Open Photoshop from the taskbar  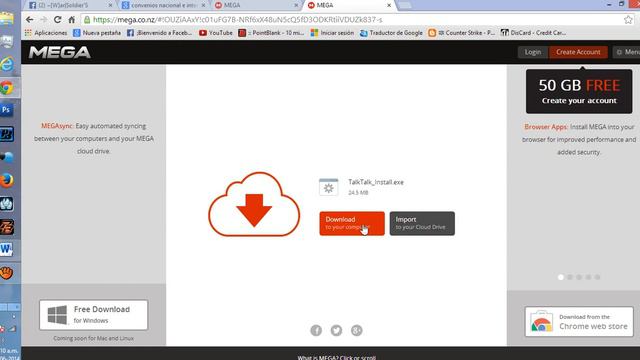7,110
